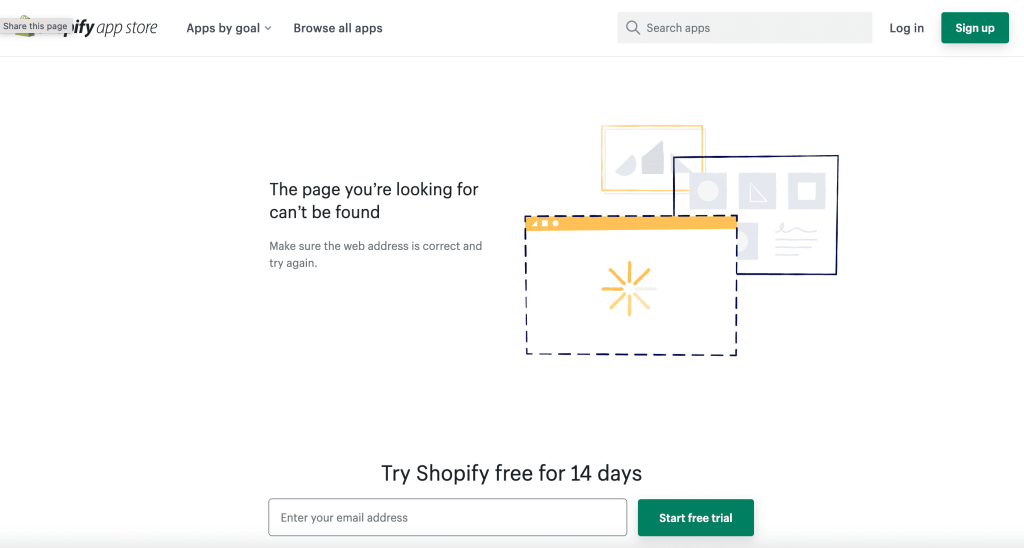Image resolution: width=1024 pixels, height=548 pixels.
Task: Open the Apps by goal menu
Action: (229, 28)
